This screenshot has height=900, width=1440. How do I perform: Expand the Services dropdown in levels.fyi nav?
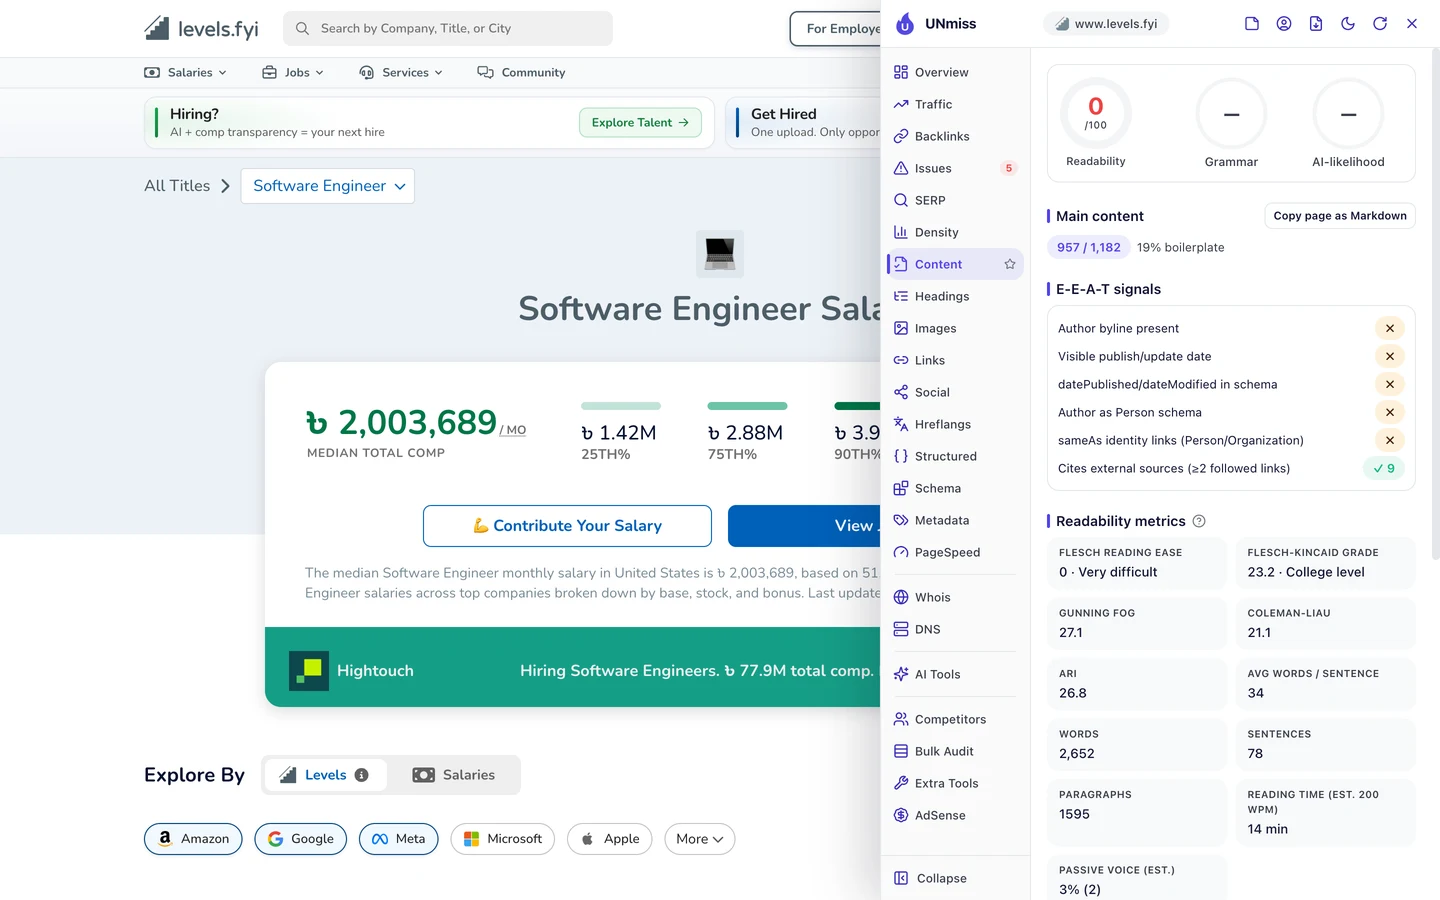coord(401,72)
